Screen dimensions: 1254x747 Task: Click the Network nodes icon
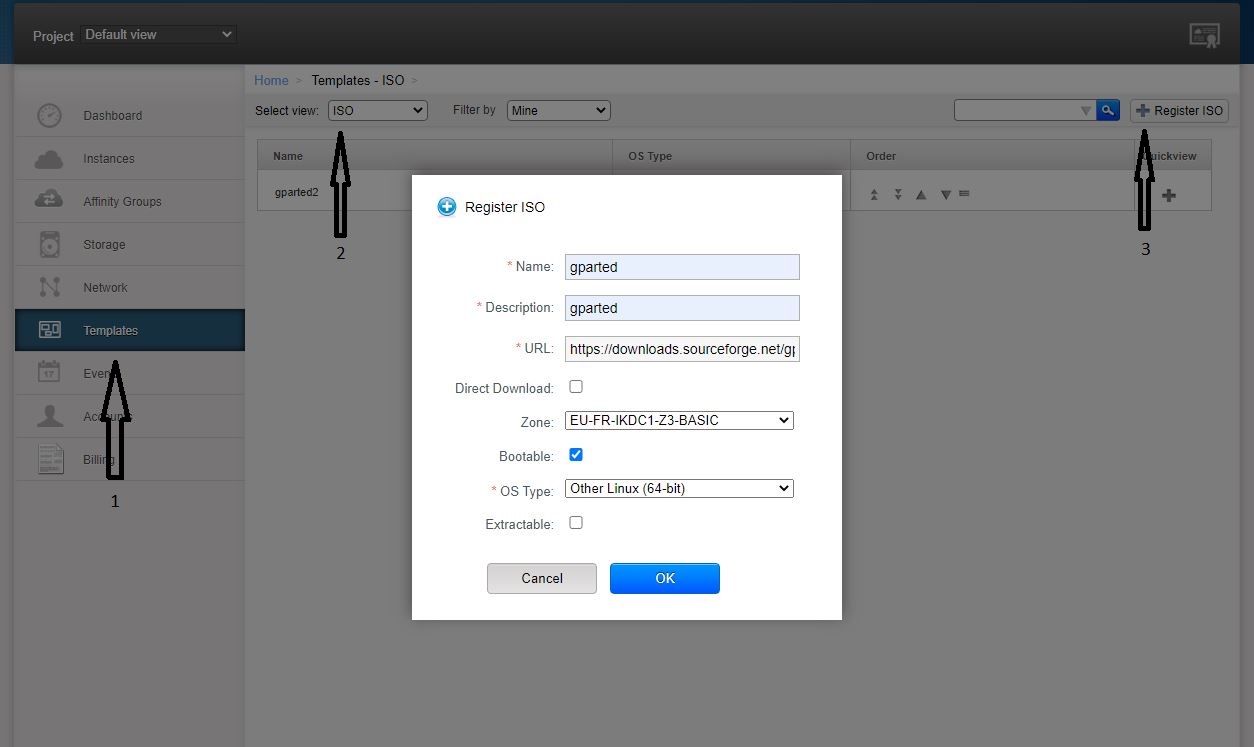[49, 287]
